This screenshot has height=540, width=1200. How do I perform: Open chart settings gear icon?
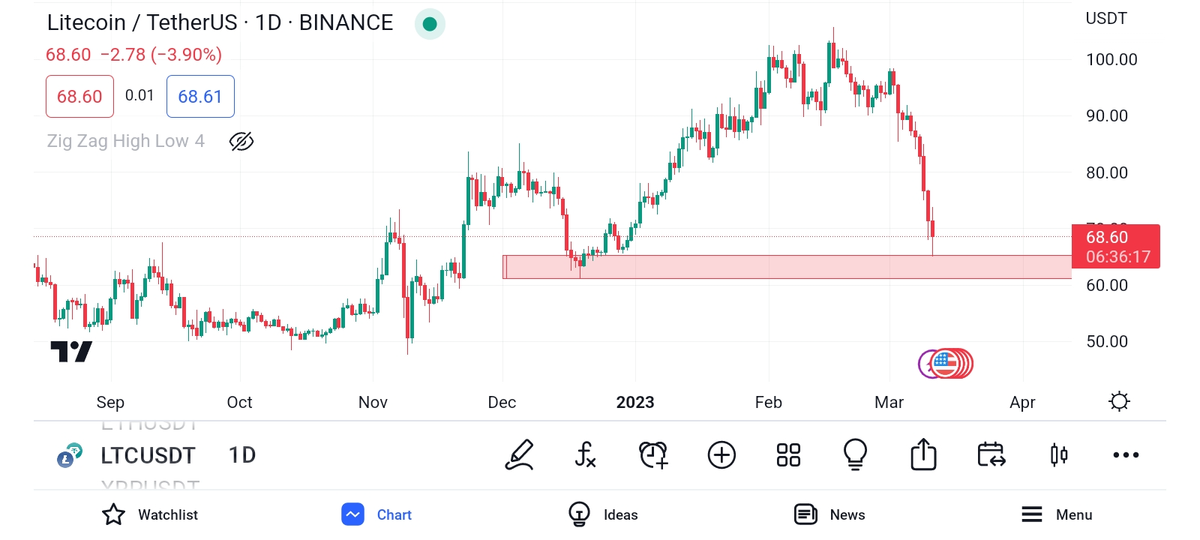click(1119, 402)
